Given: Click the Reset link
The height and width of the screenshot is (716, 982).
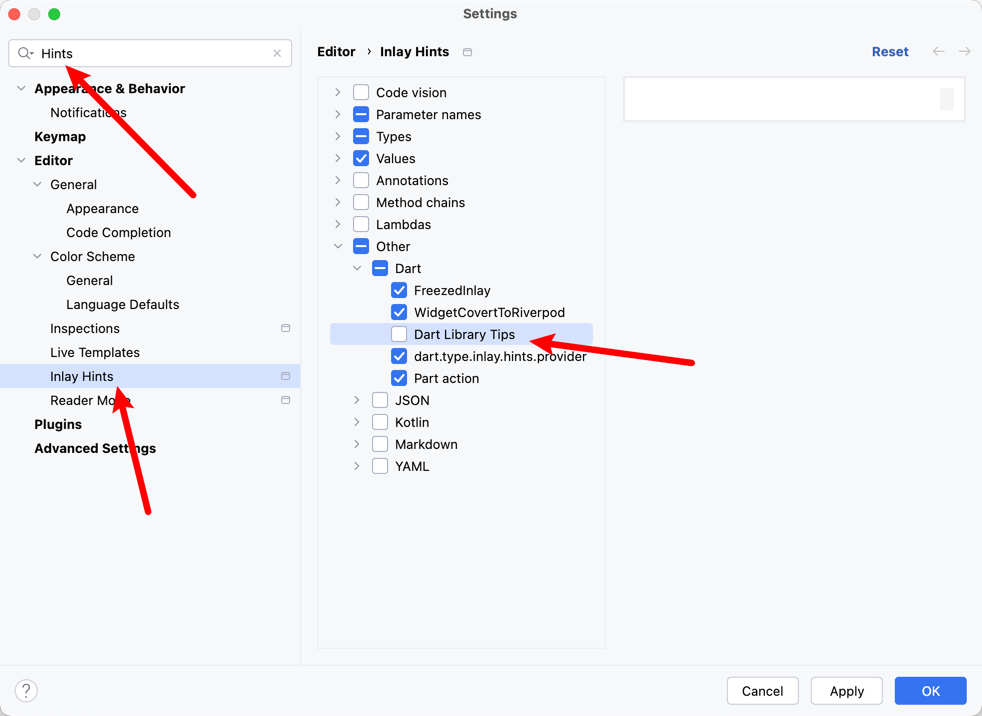Looking at the screenshot, I should click(x=889, y=51).
